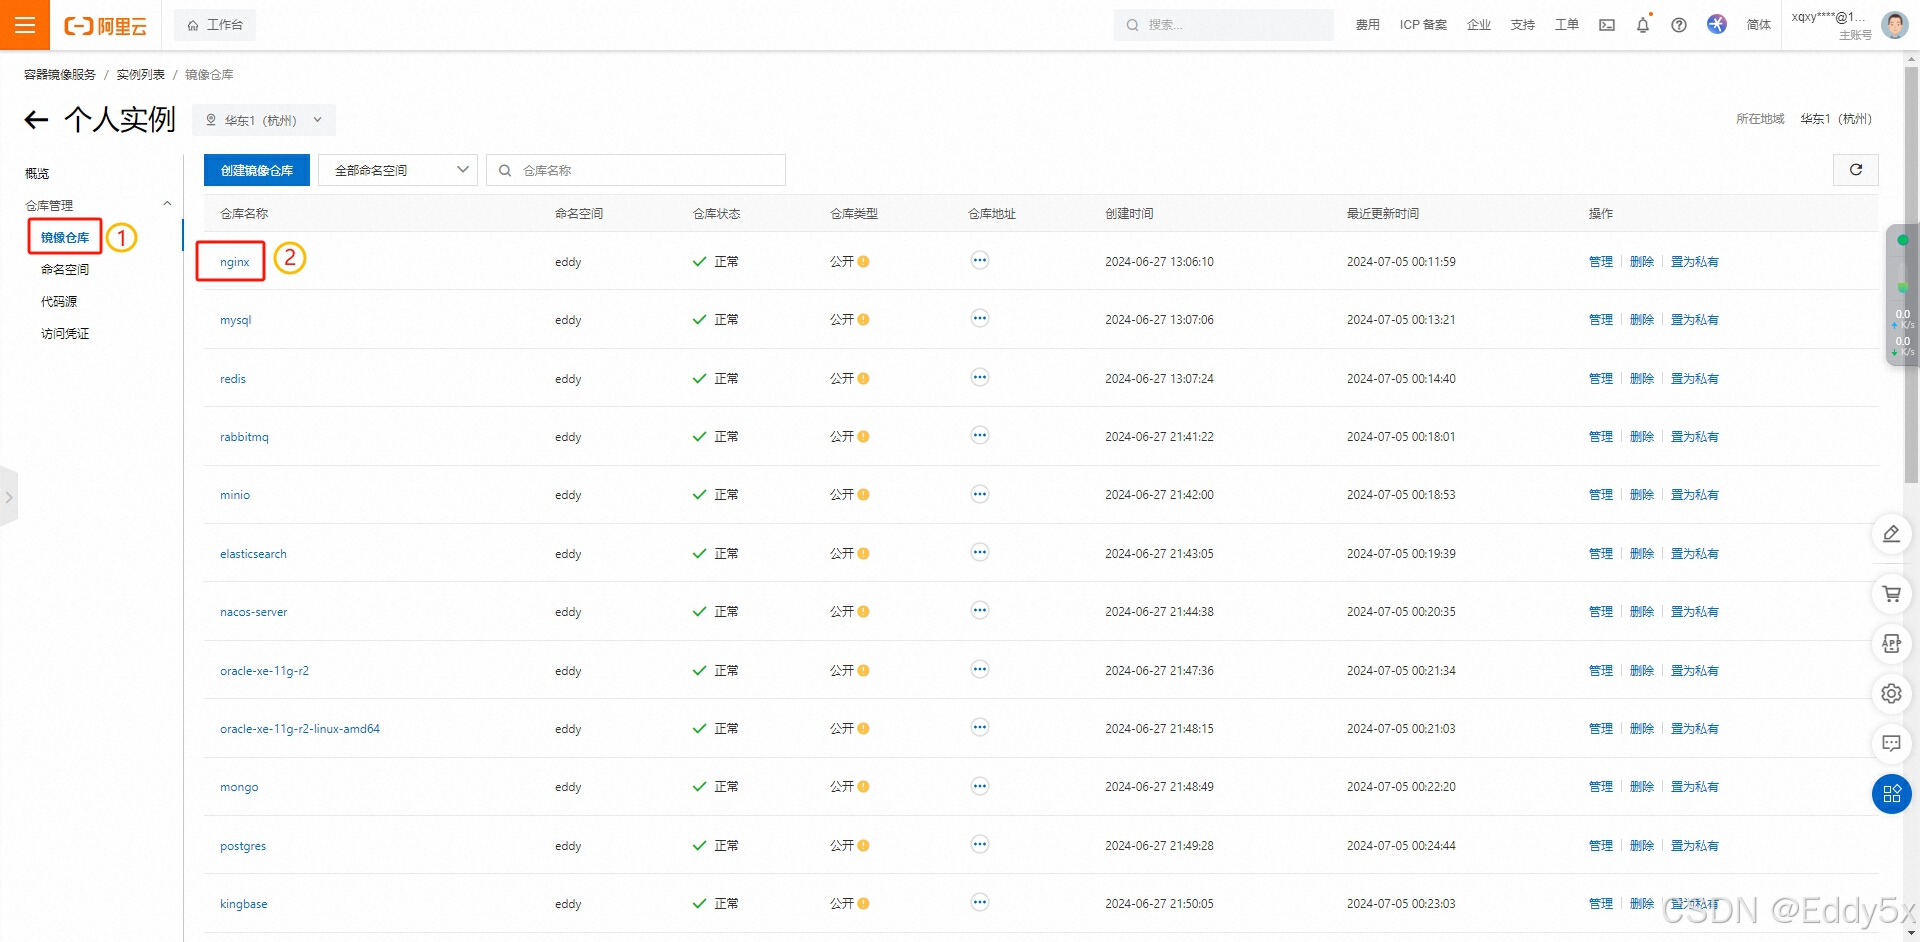
Task: Open the ICP 备案 menu
Action: 1423,25
